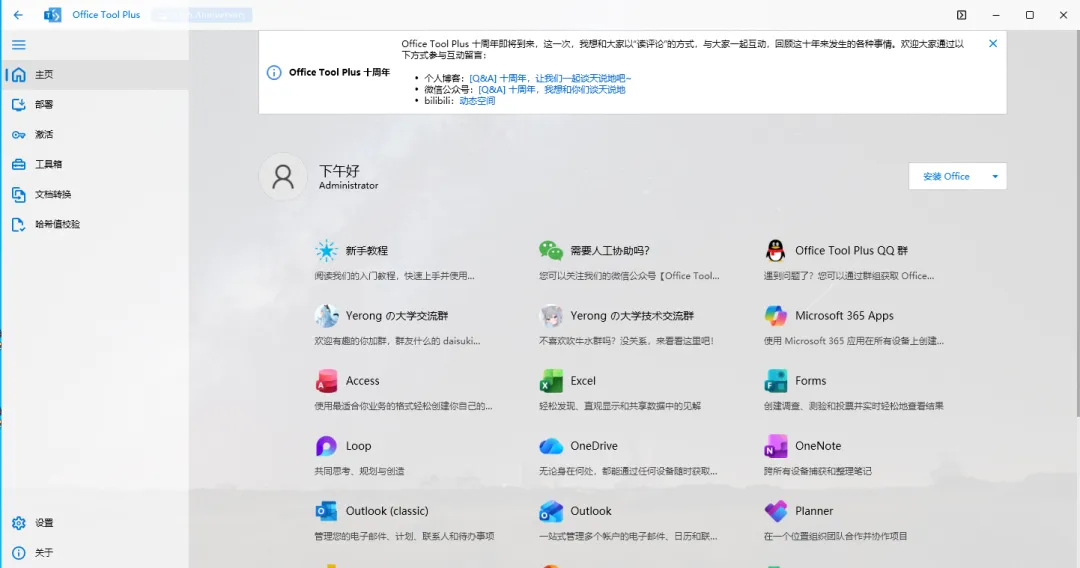Open the 工具箱 toolbox page
Screen dimensions: 1080x568
point(95,165)
